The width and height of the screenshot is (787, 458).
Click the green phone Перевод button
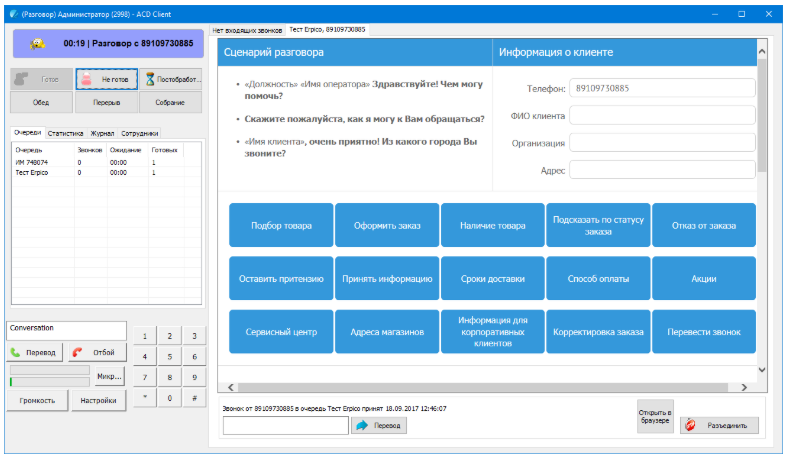pyautogui.click(x=35, y=352)
